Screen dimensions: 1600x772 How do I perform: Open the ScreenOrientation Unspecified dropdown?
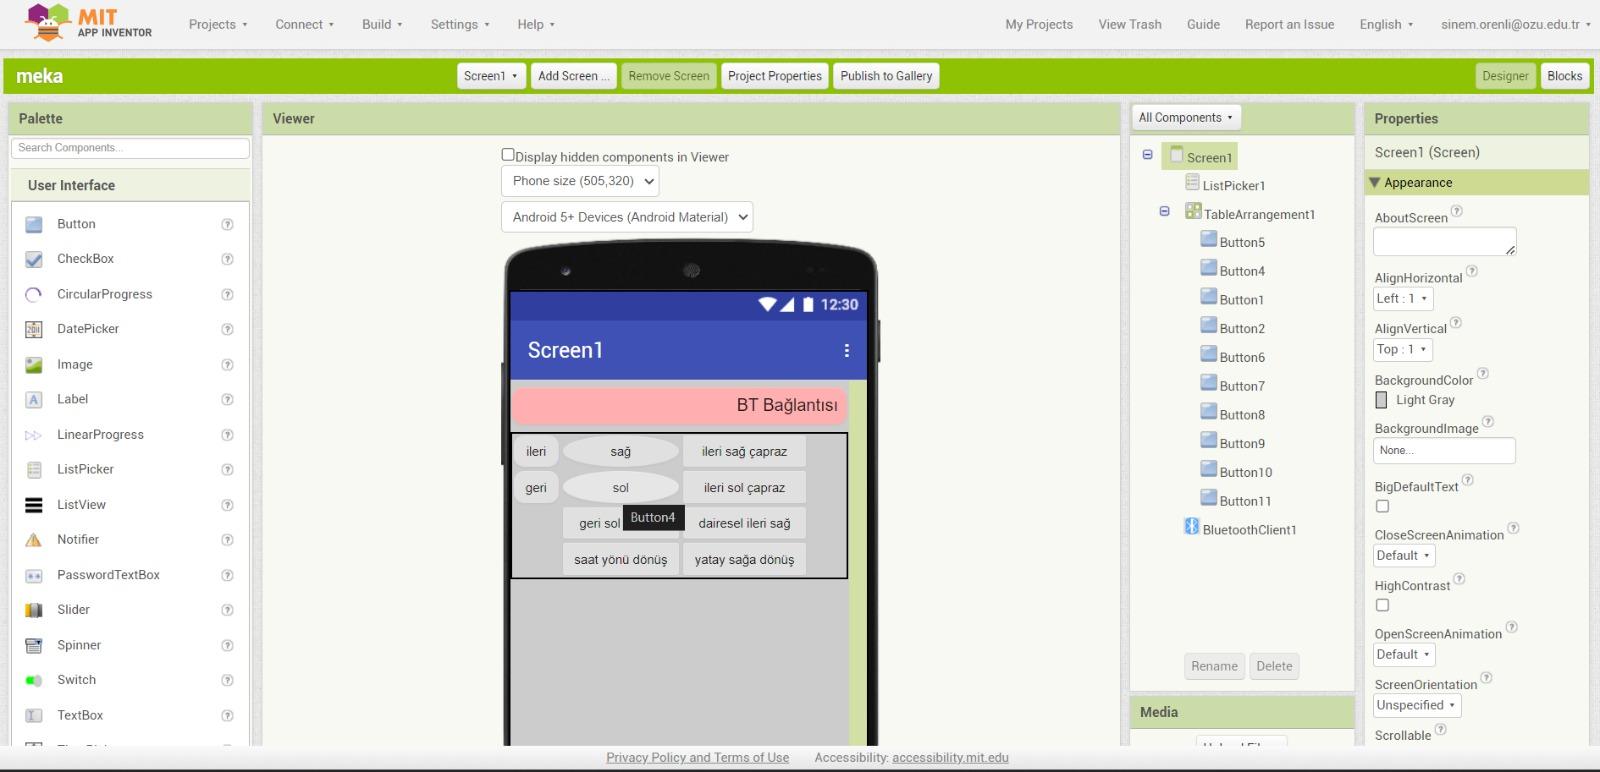(x=1417, y=705)
